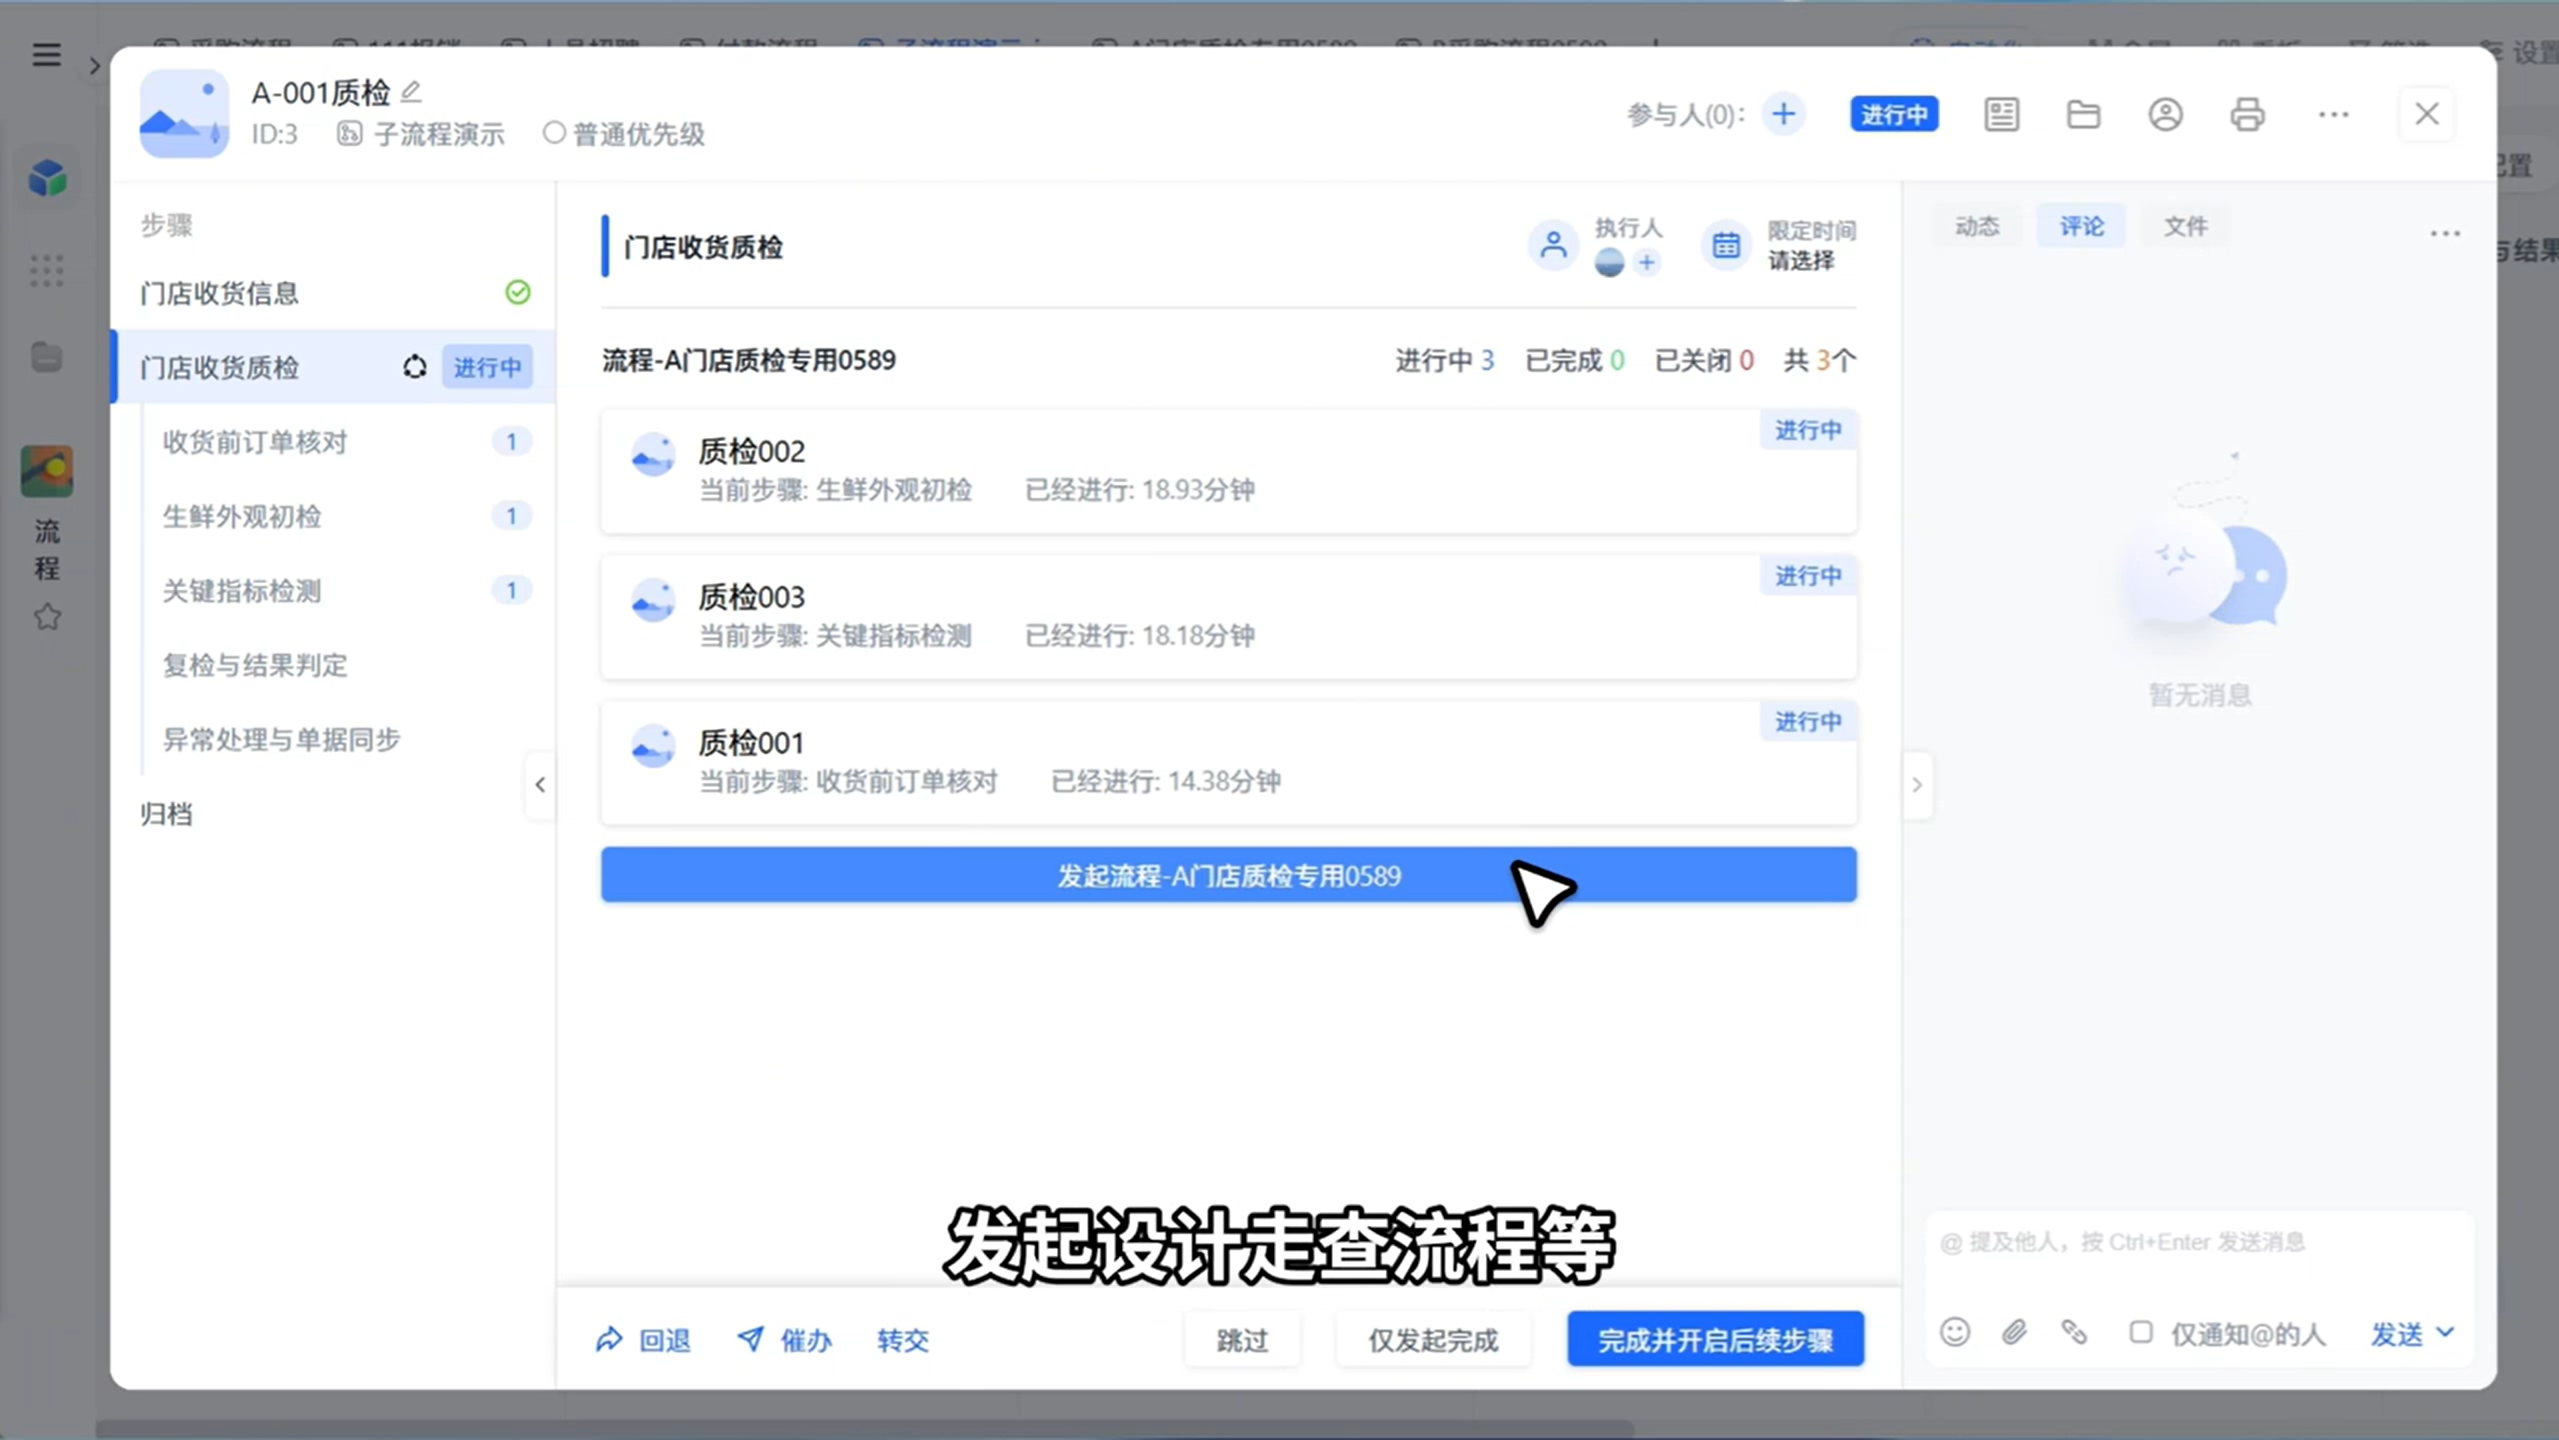Insert a link using chain icon

click(2074, 1332)
